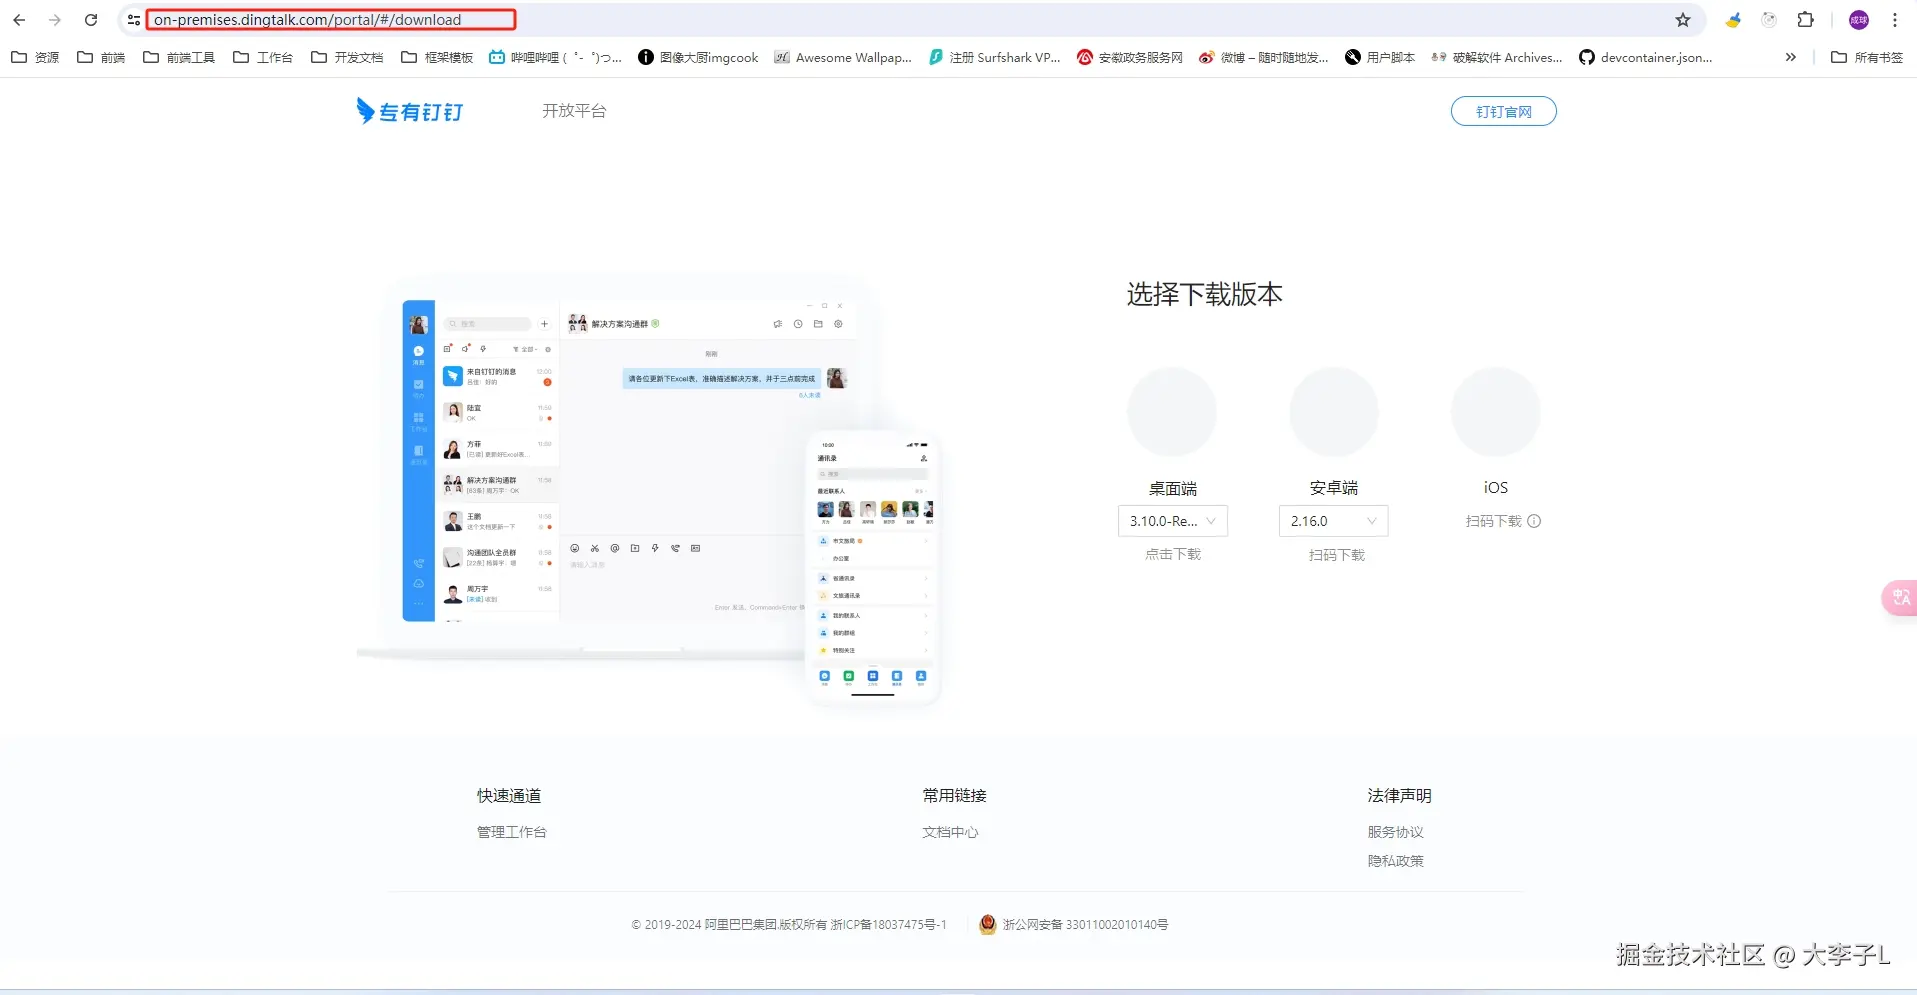
Task: Open the 所有书签 folder
Action: tap(1867, 58)
